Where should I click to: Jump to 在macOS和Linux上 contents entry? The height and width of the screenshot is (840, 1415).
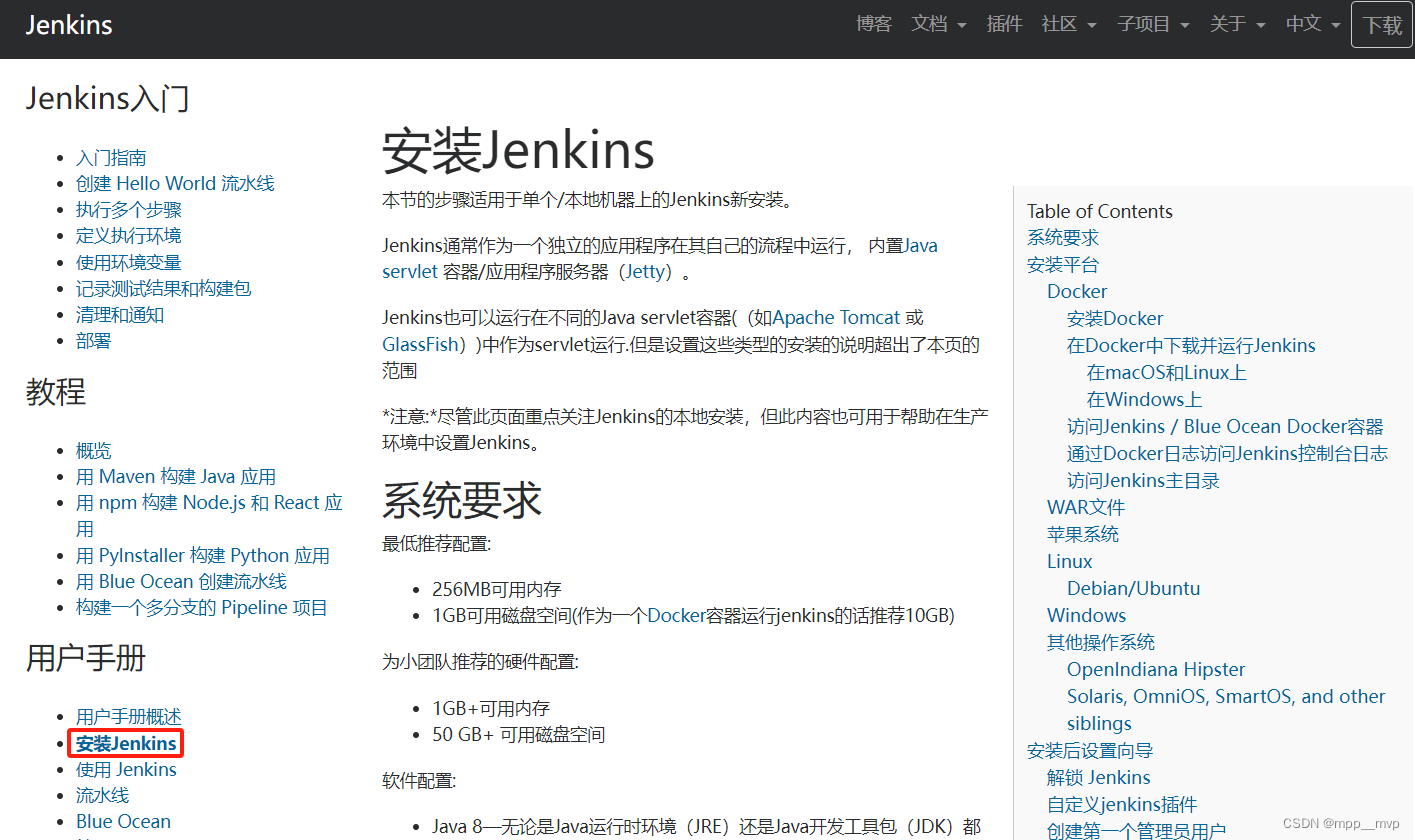pos(1167,372)
